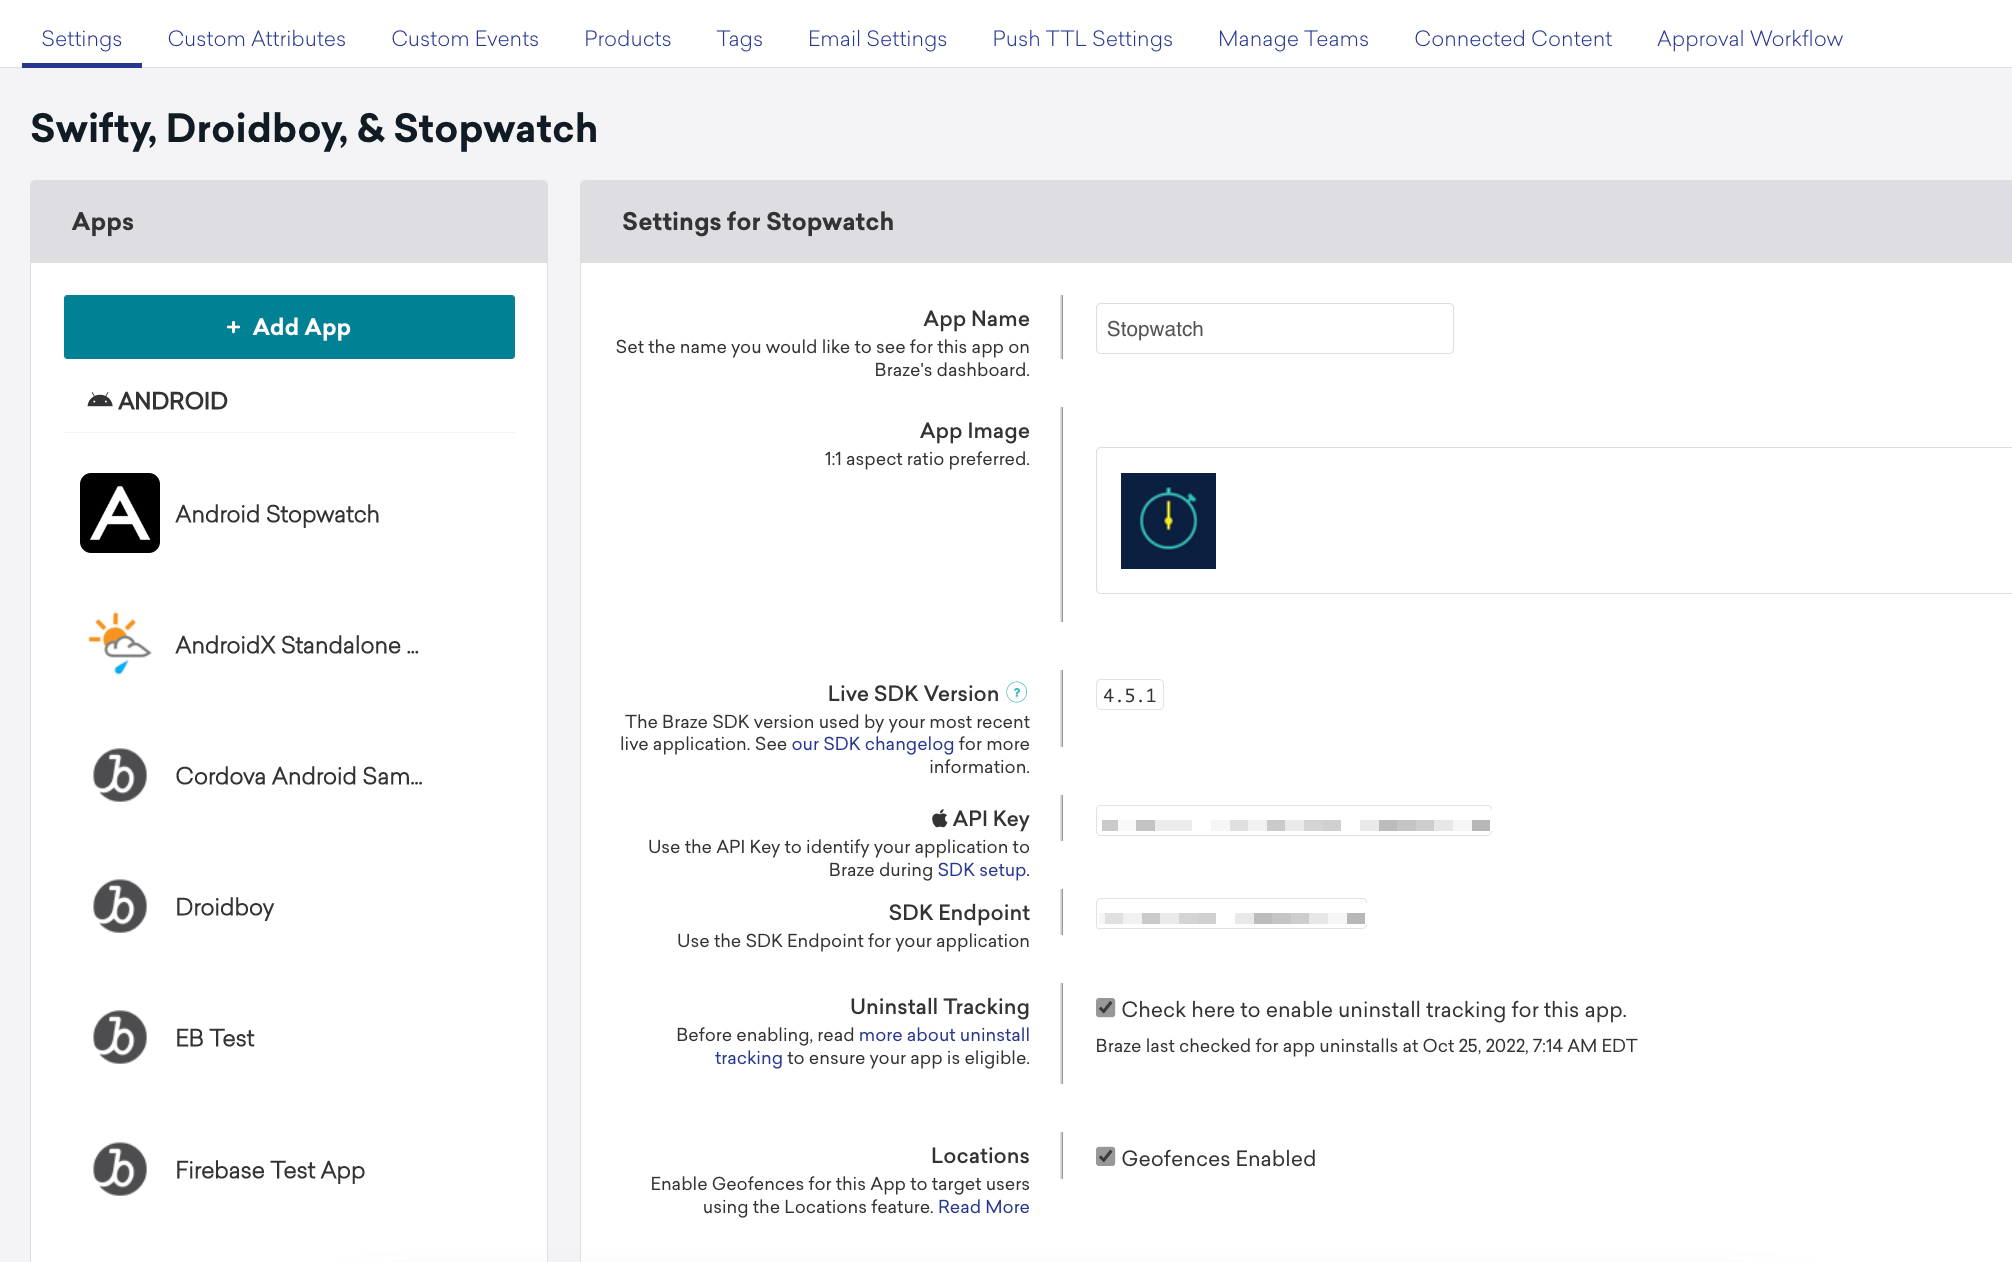The width and height of the screenshot is (2012, 1262).
Task: Click the stopwatch app image thumbnail
Action: point(1168,521)
